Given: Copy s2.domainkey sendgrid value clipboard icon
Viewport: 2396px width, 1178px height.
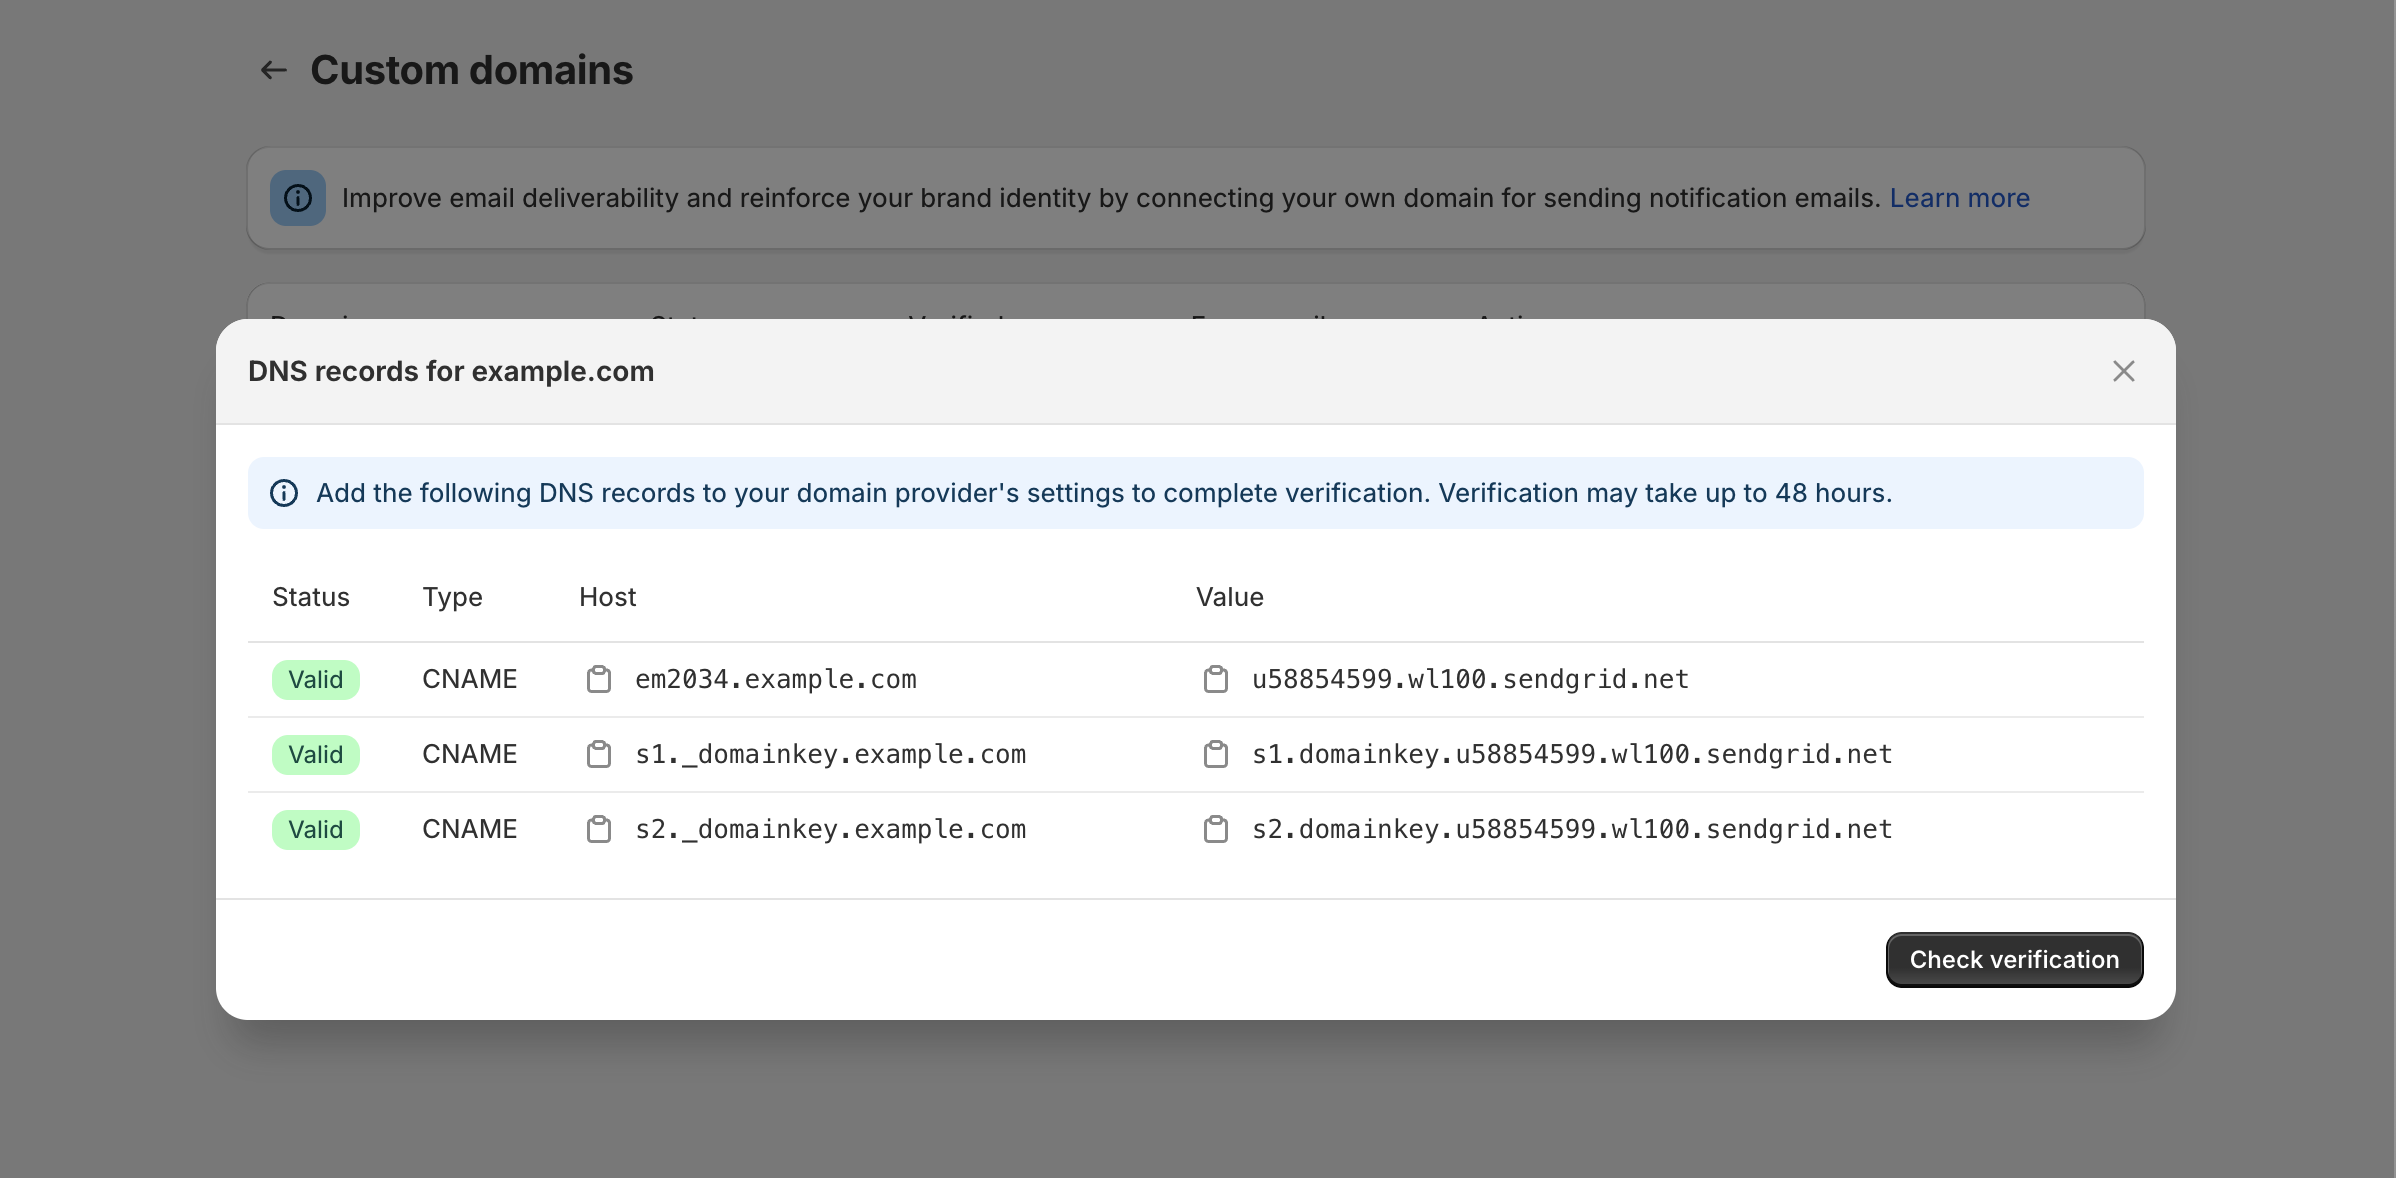Looking at the screenshot, I should pos(1216,830).
